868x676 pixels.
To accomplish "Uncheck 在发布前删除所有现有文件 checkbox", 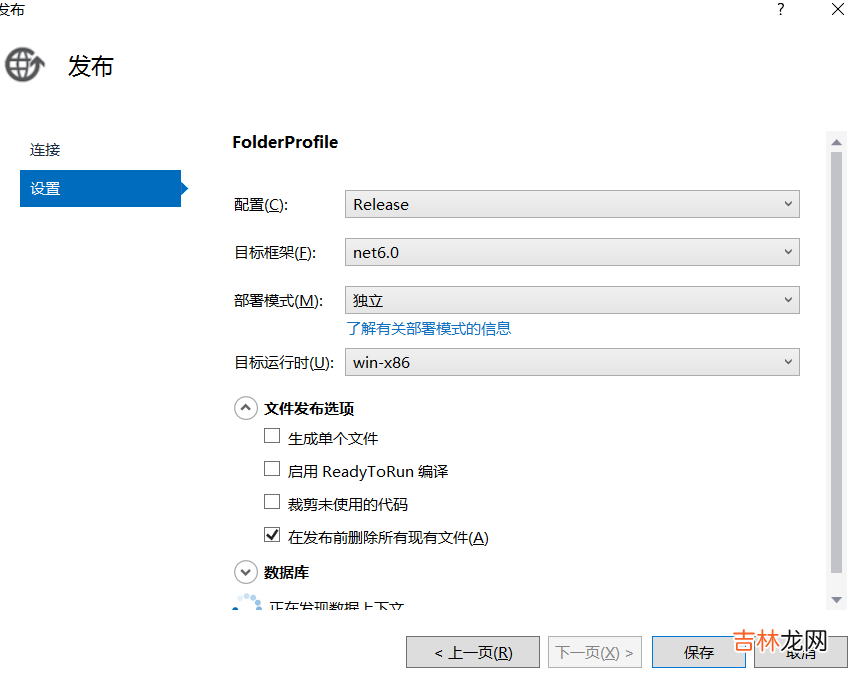I will click(272, 535).
